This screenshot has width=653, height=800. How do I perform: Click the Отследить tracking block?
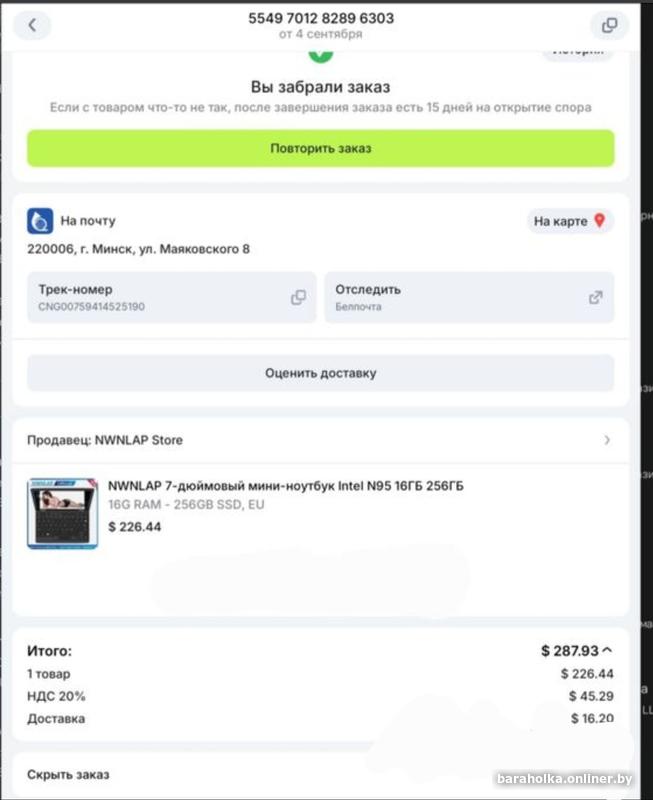pos(469,297)
